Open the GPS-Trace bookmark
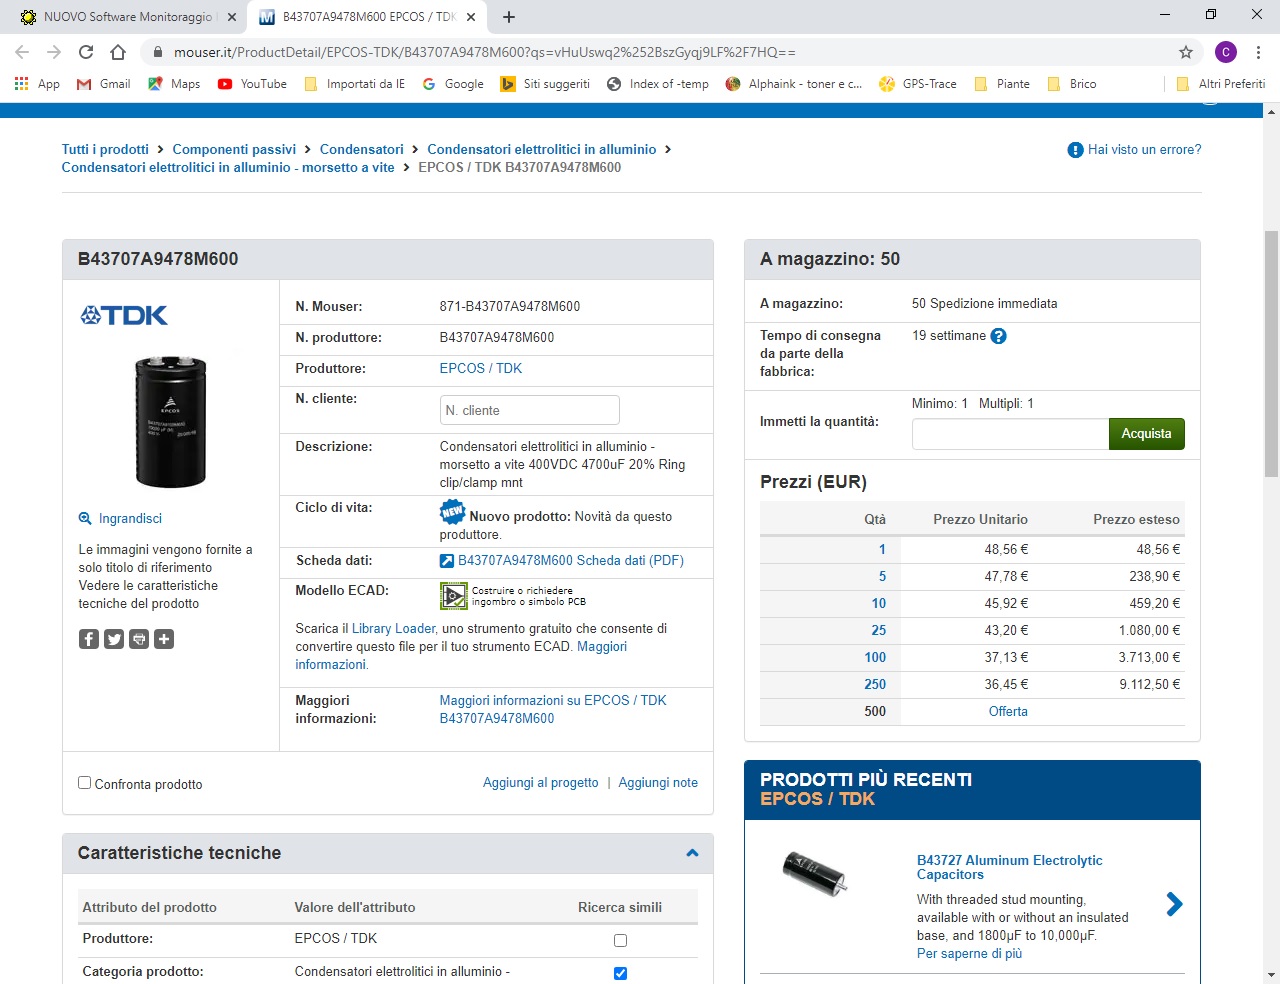1280x984 pixels. (x=918, y=84)
